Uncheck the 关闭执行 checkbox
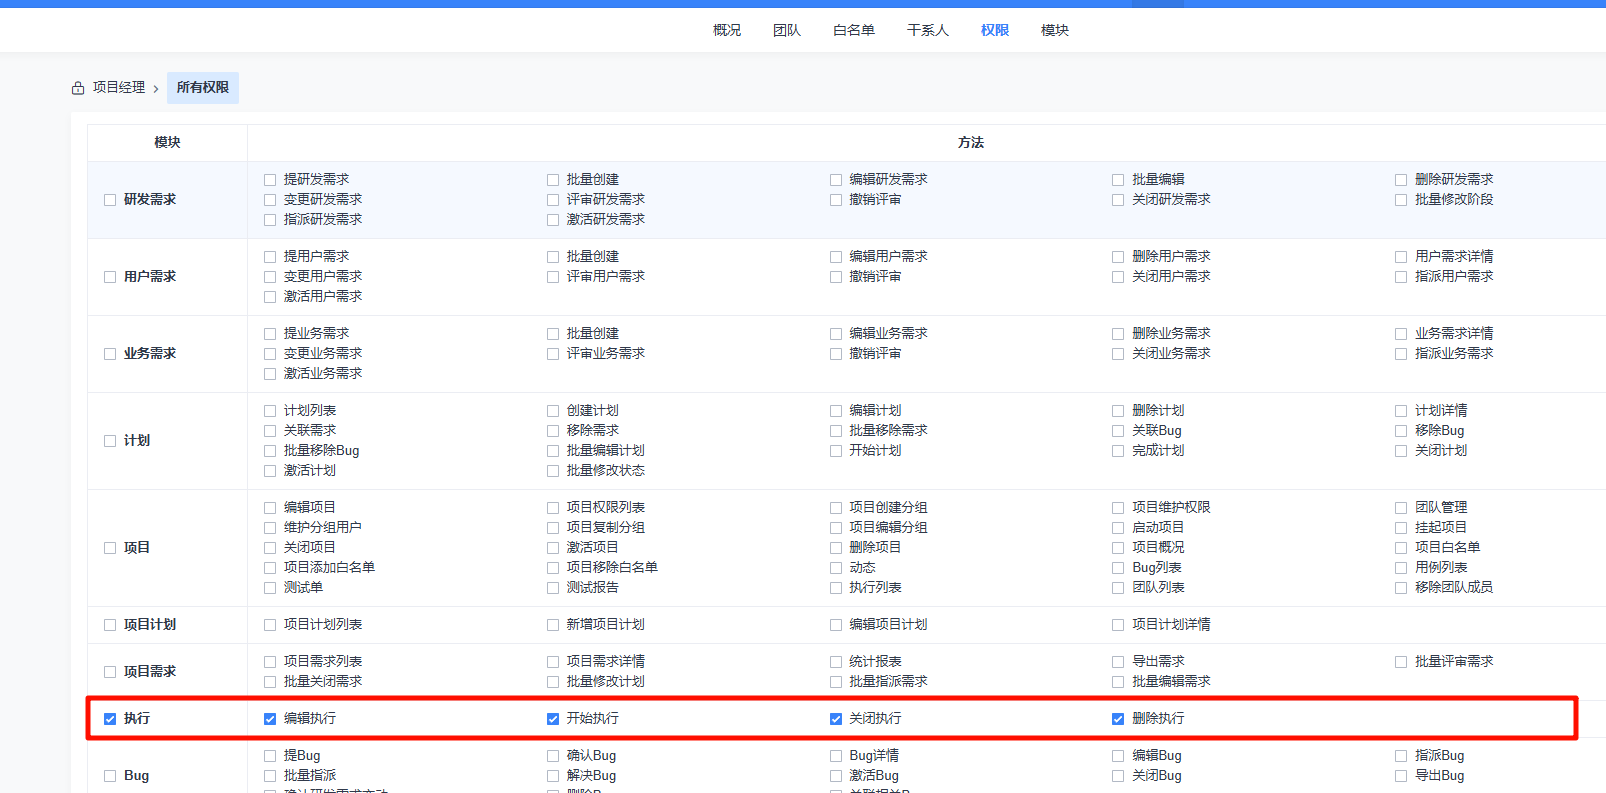 click(836, 719)
